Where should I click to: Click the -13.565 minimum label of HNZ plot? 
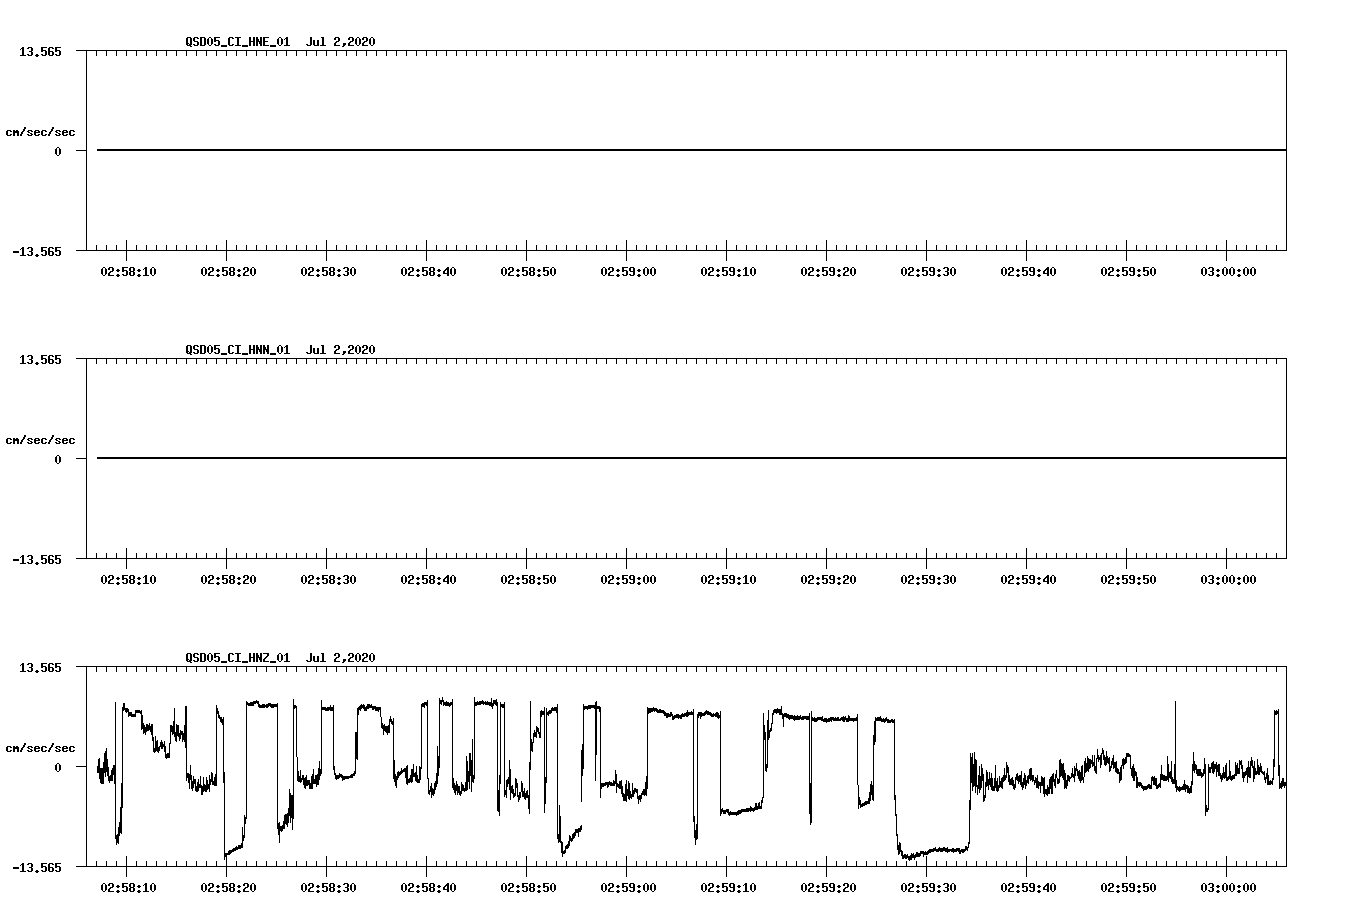[x=37, y=867]
